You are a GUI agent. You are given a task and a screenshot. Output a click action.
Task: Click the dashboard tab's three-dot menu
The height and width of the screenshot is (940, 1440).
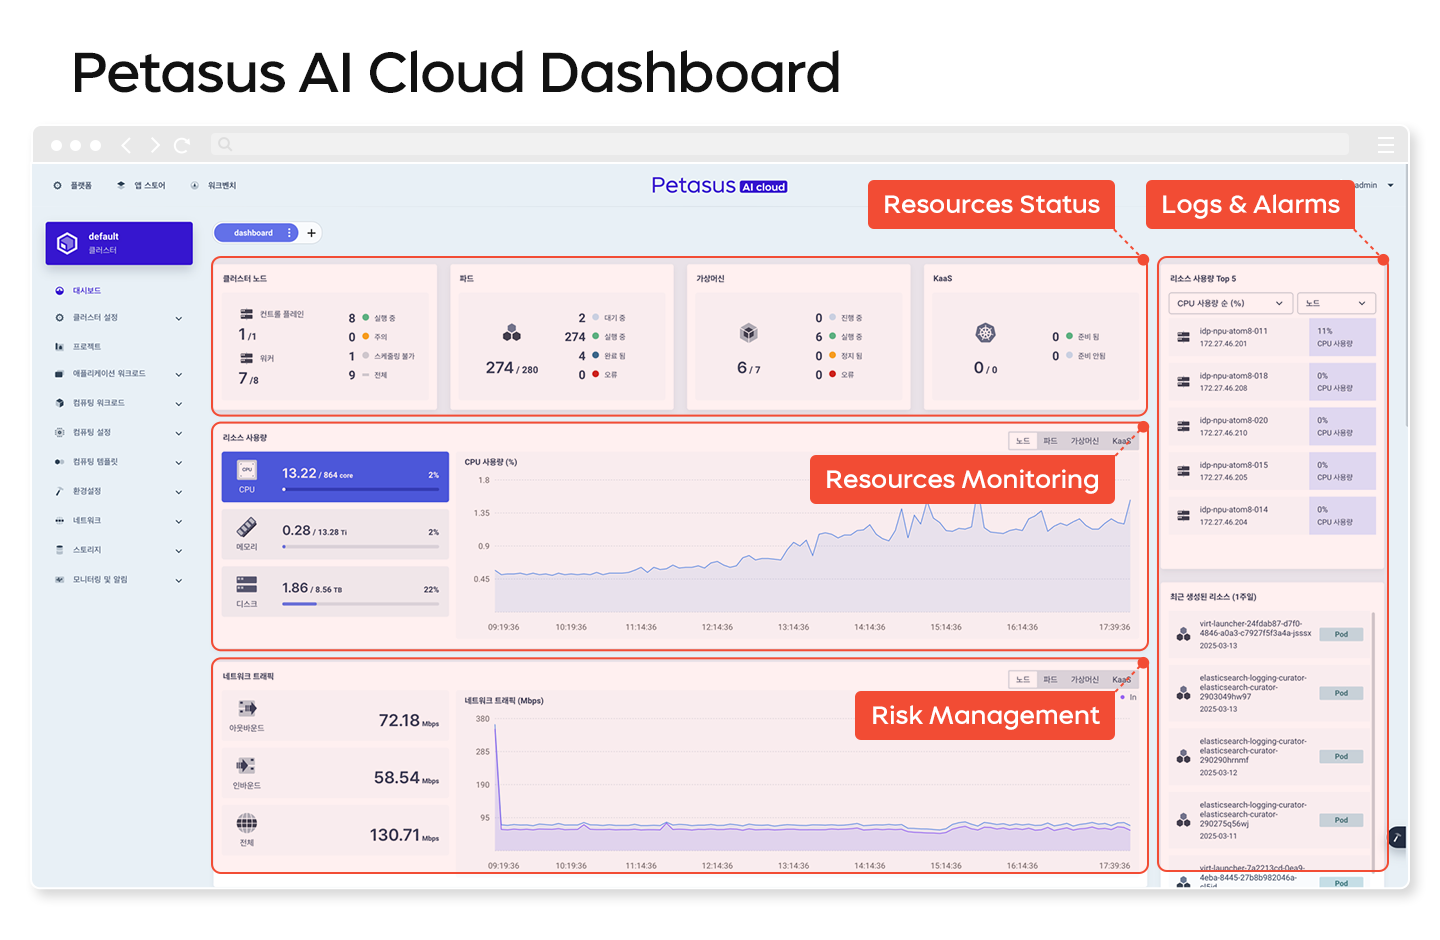290,233
